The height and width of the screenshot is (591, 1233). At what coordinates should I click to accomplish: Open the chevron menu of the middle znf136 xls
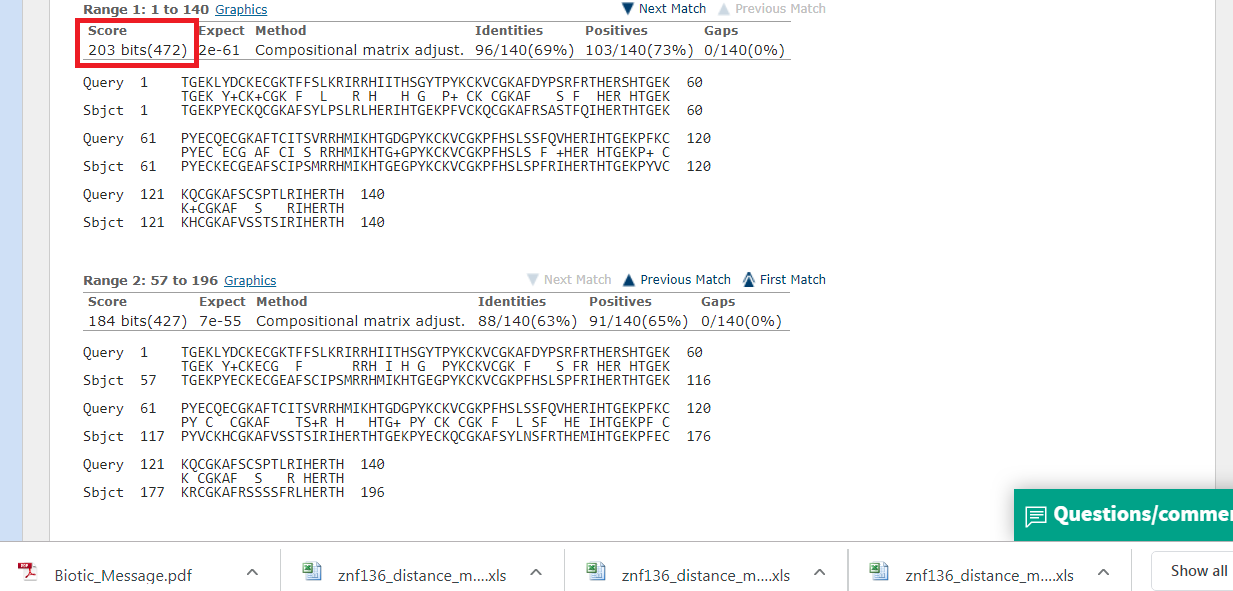pos(819,572)
